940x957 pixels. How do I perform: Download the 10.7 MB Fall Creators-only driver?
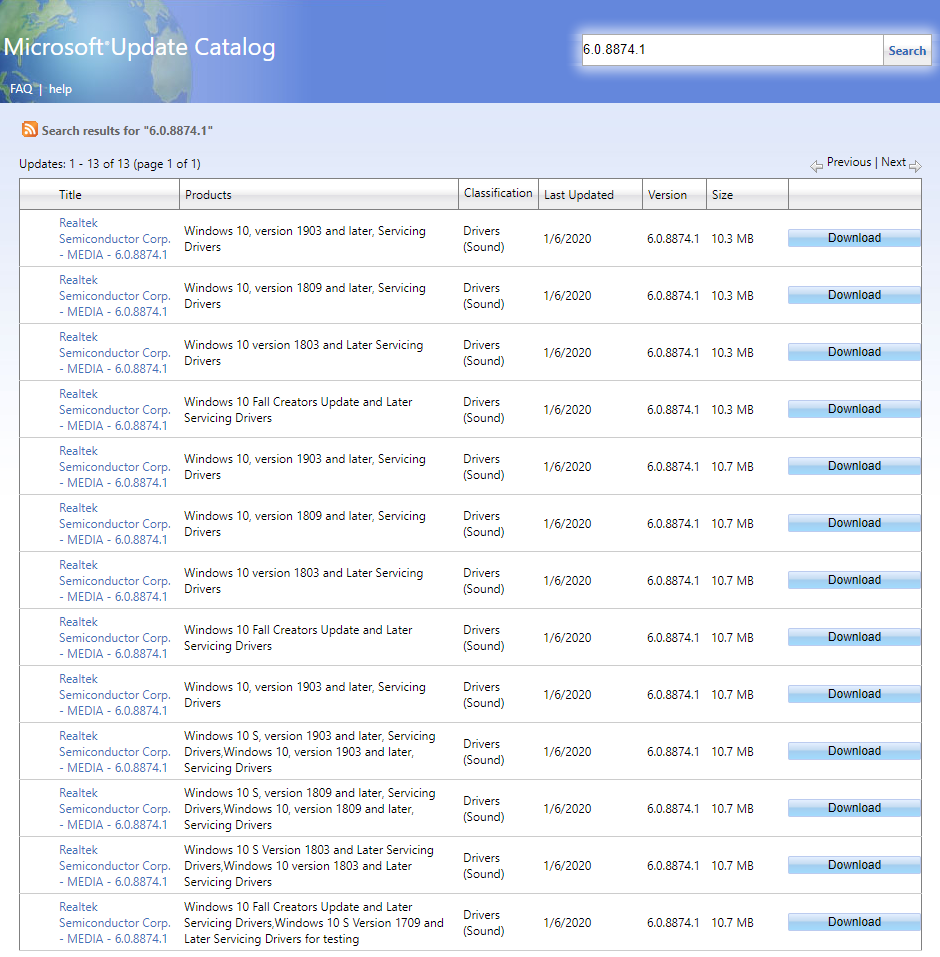pyautogui.click(x=854, y=637)
